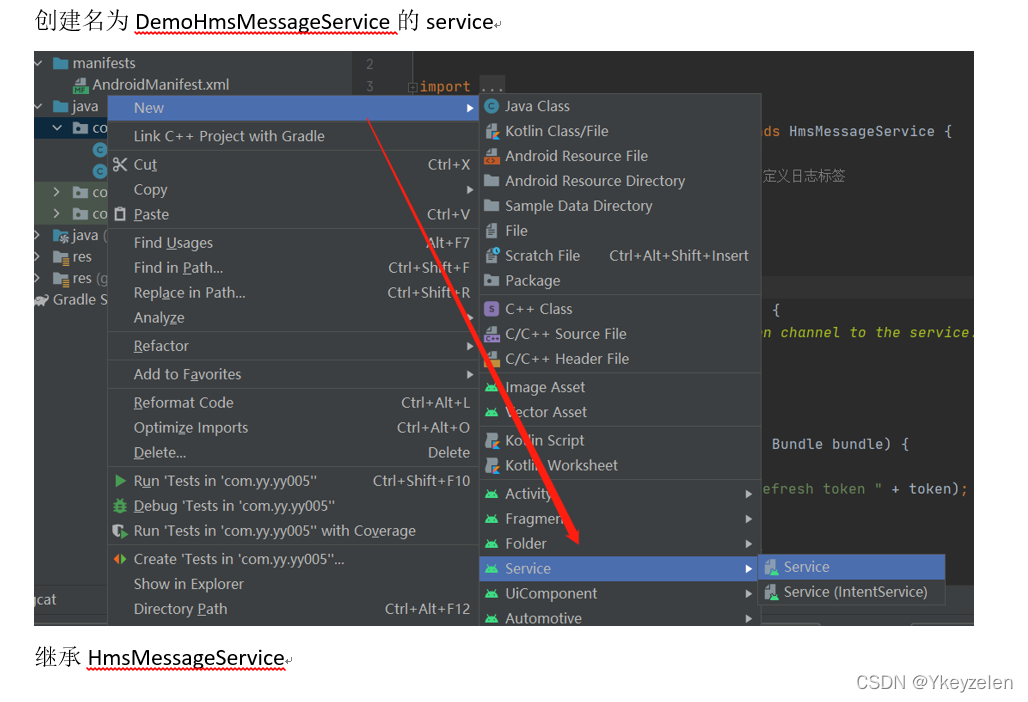Choose Find in Path... entry
The height and width of the screenshot is (702, 1028).
point(293,267)
